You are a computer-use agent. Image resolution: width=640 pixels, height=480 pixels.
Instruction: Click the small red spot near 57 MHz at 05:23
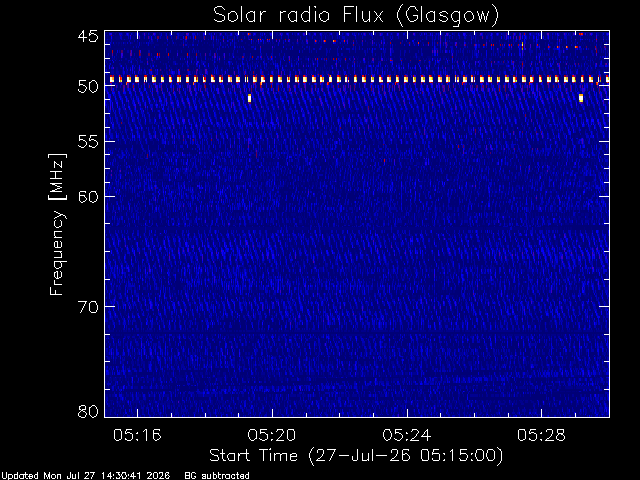[384, 160]
